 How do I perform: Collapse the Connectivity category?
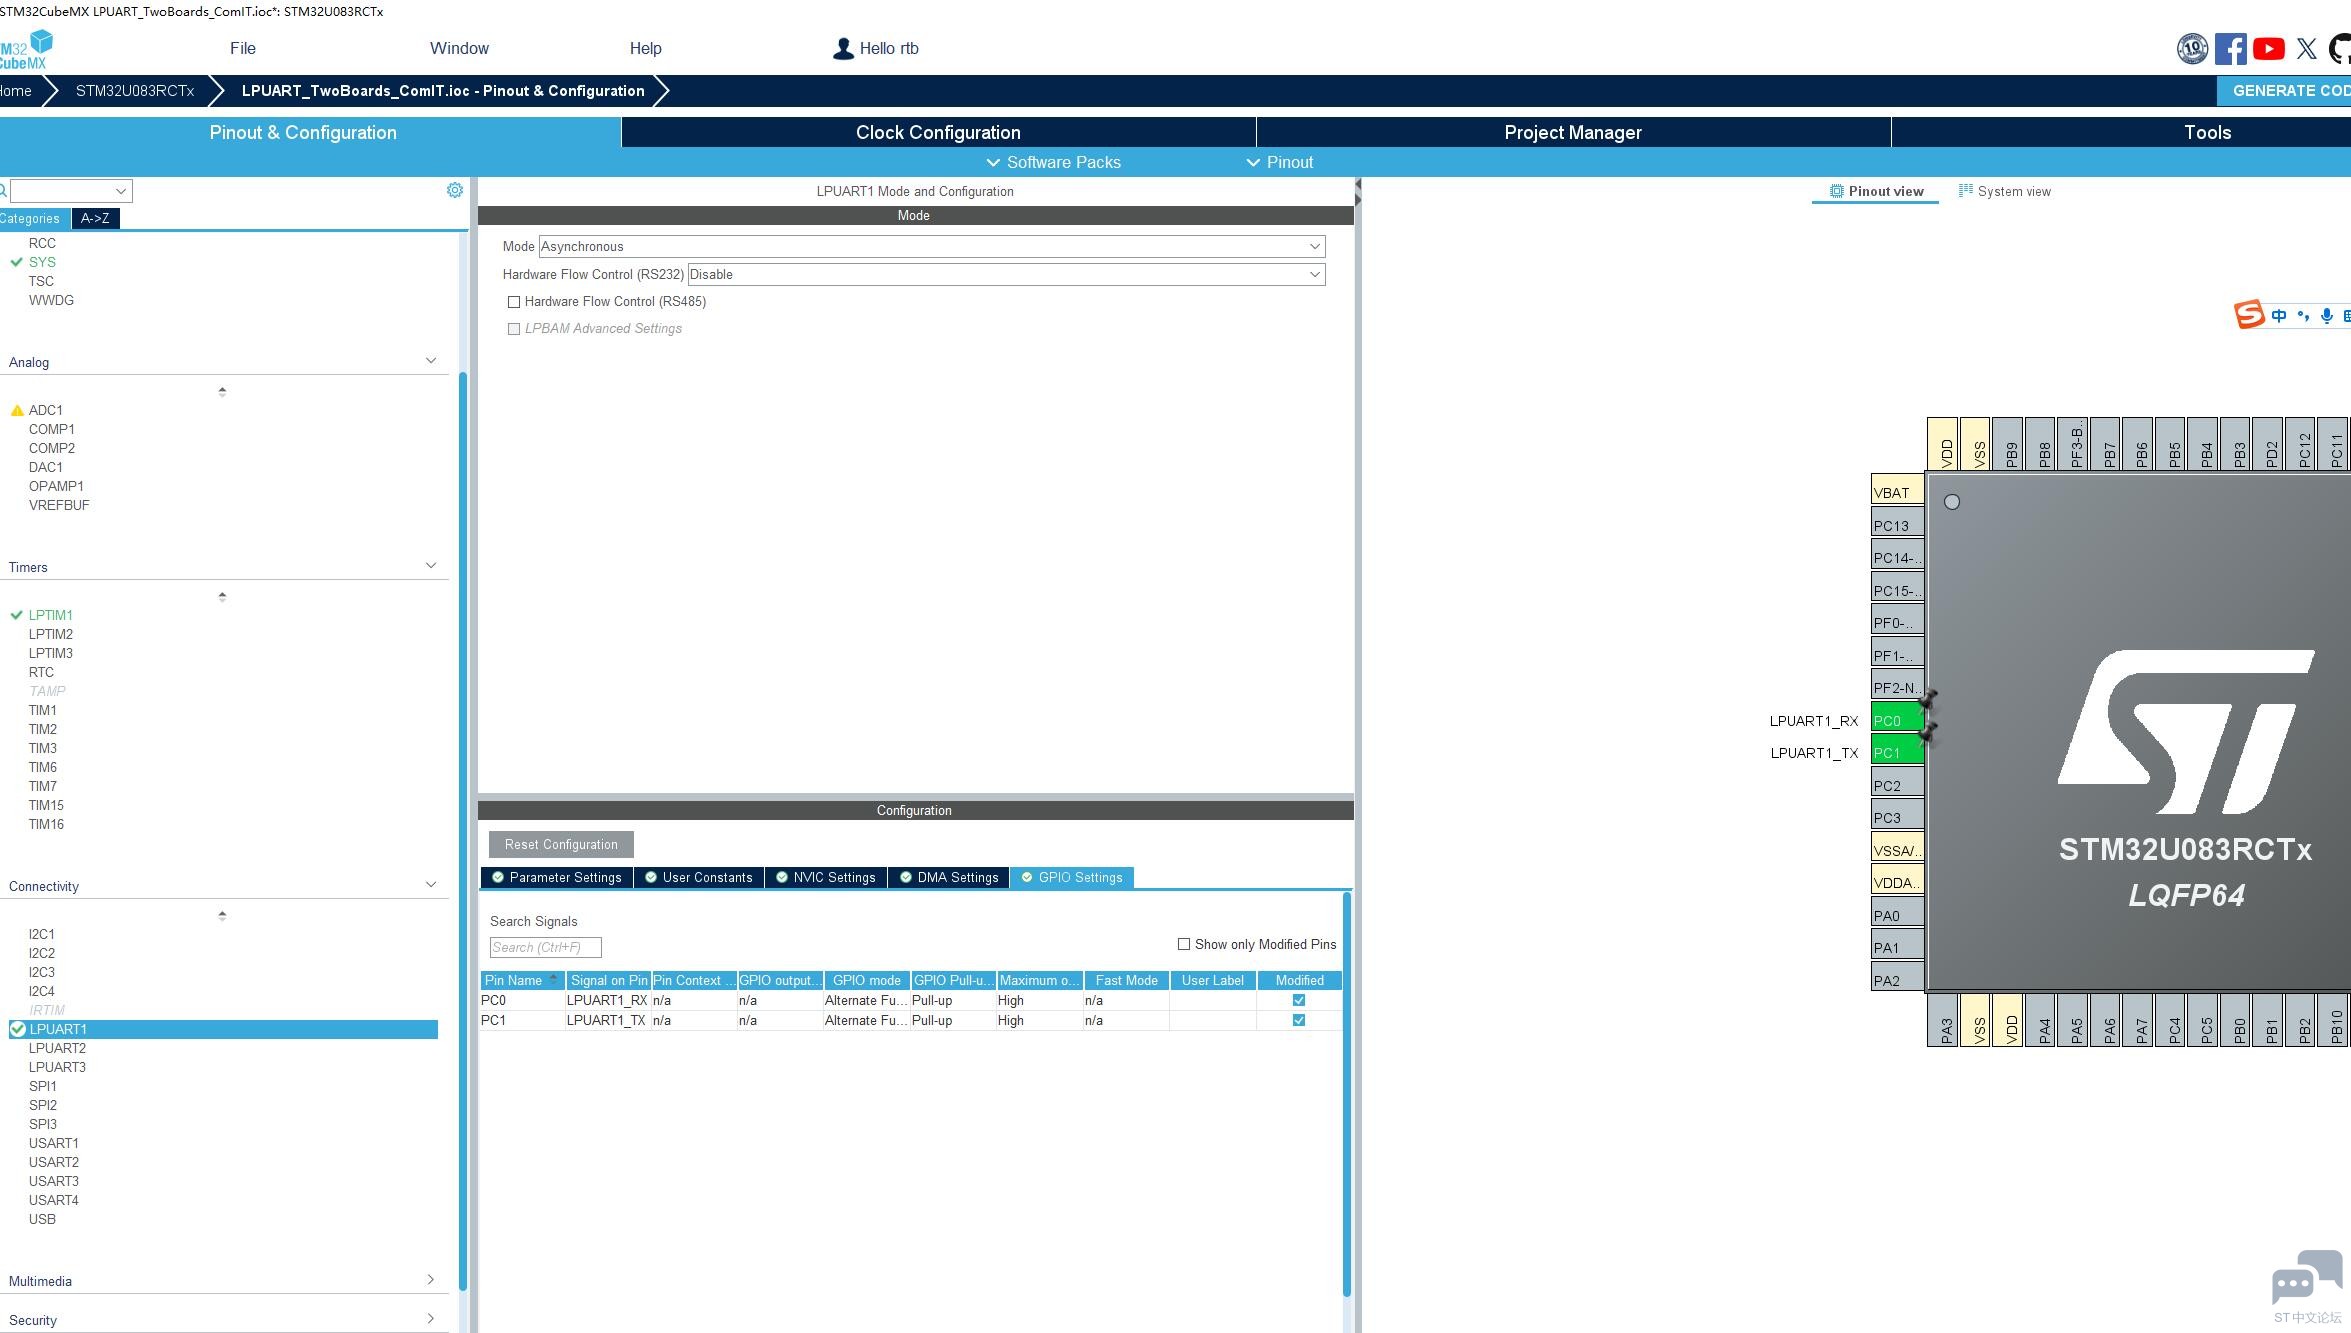[431, 885]
